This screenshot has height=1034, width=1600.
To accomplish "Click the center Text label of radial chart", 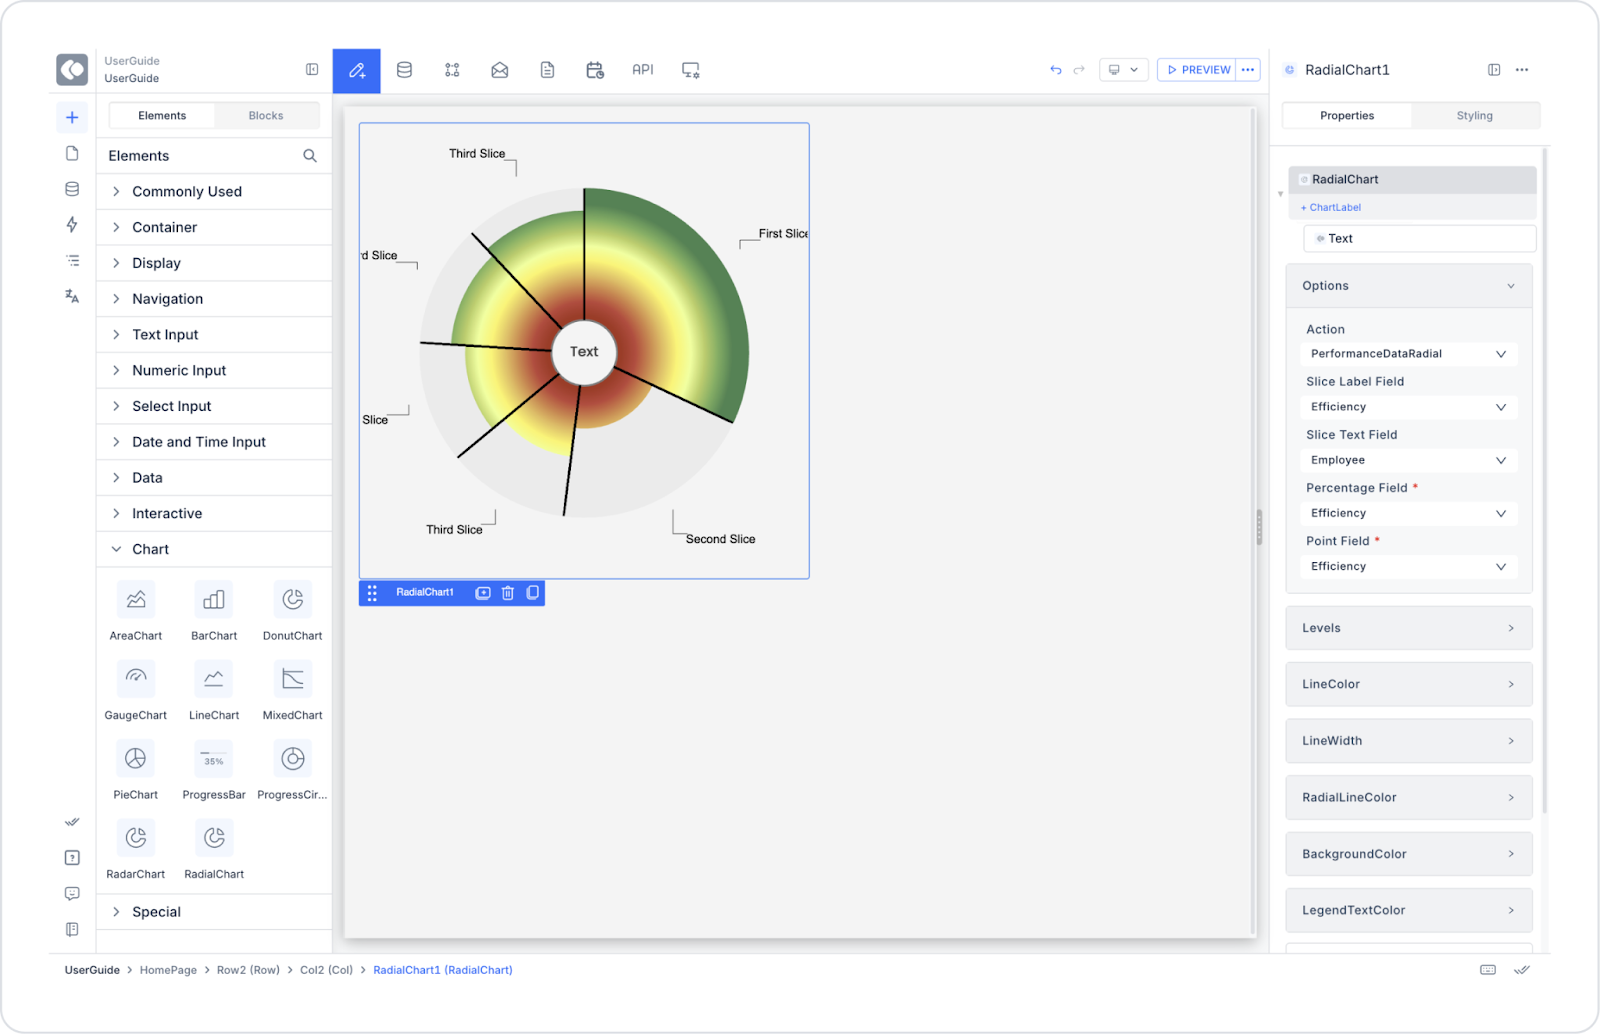I will click(584, 352).
